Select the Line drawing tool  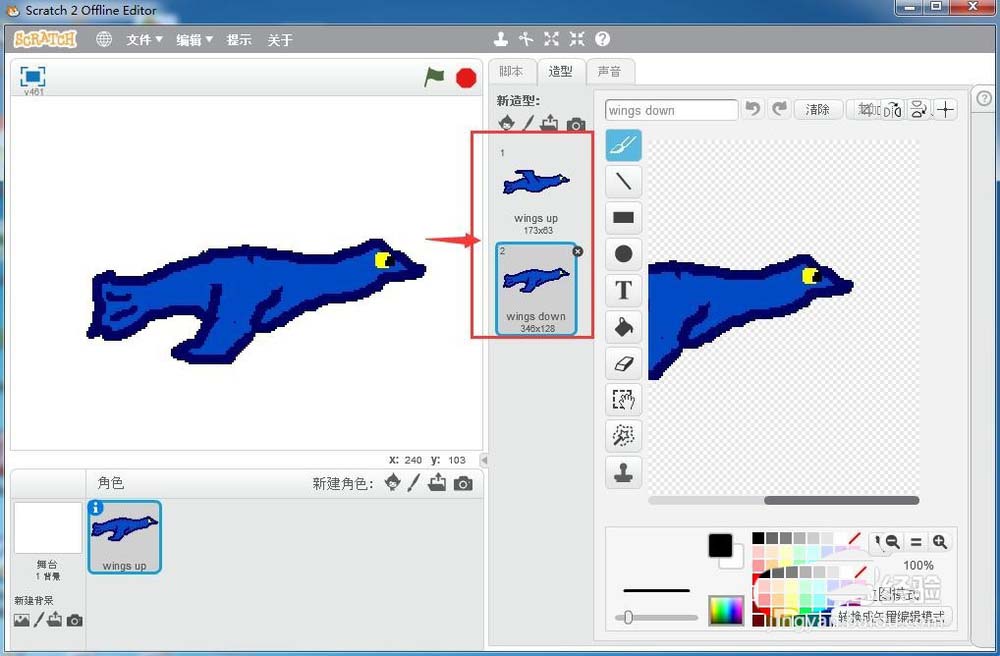point(623,182)
